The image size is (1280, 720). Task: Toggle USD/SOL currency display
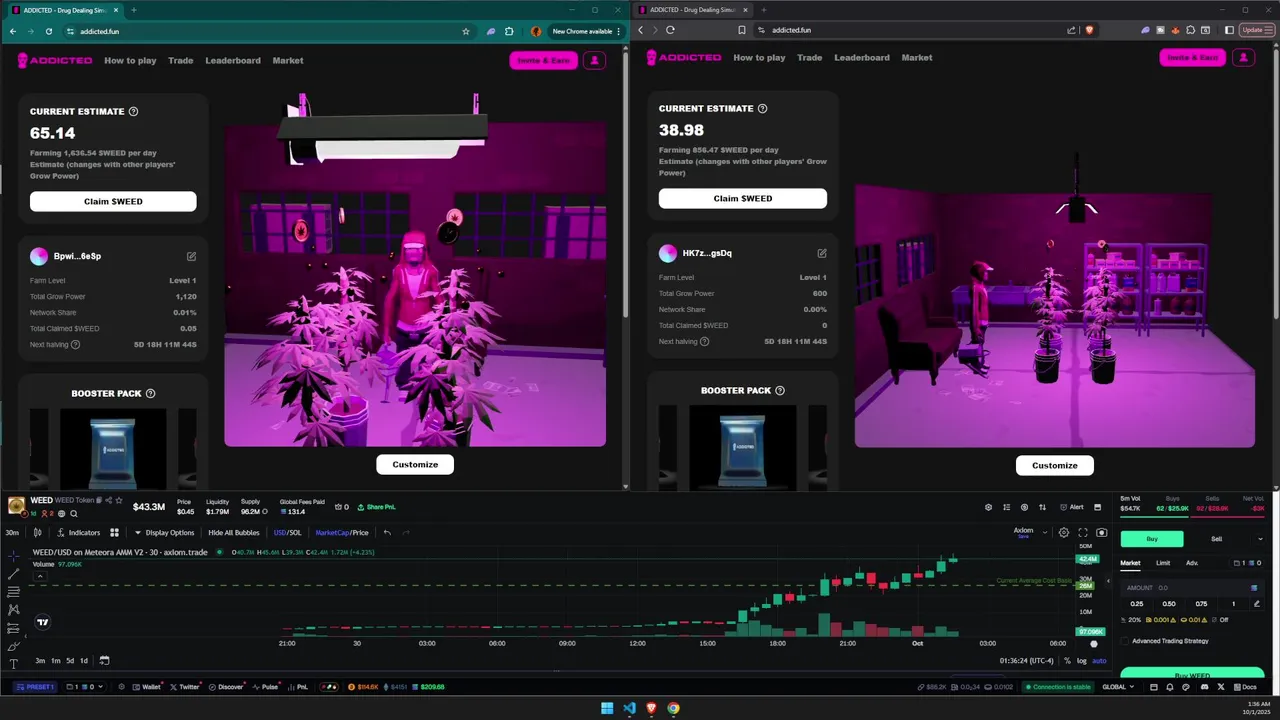287,533
